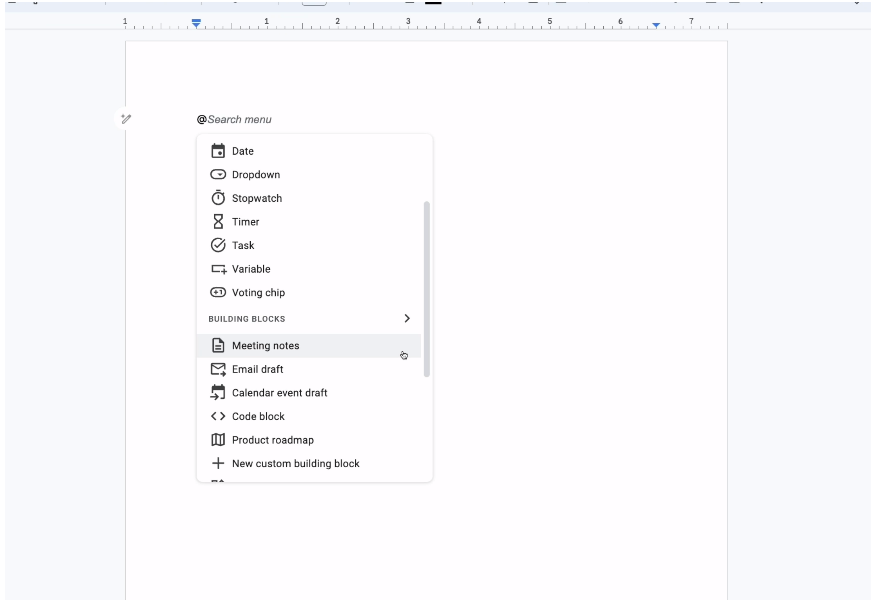Click the Variable icon

(218, 269)
